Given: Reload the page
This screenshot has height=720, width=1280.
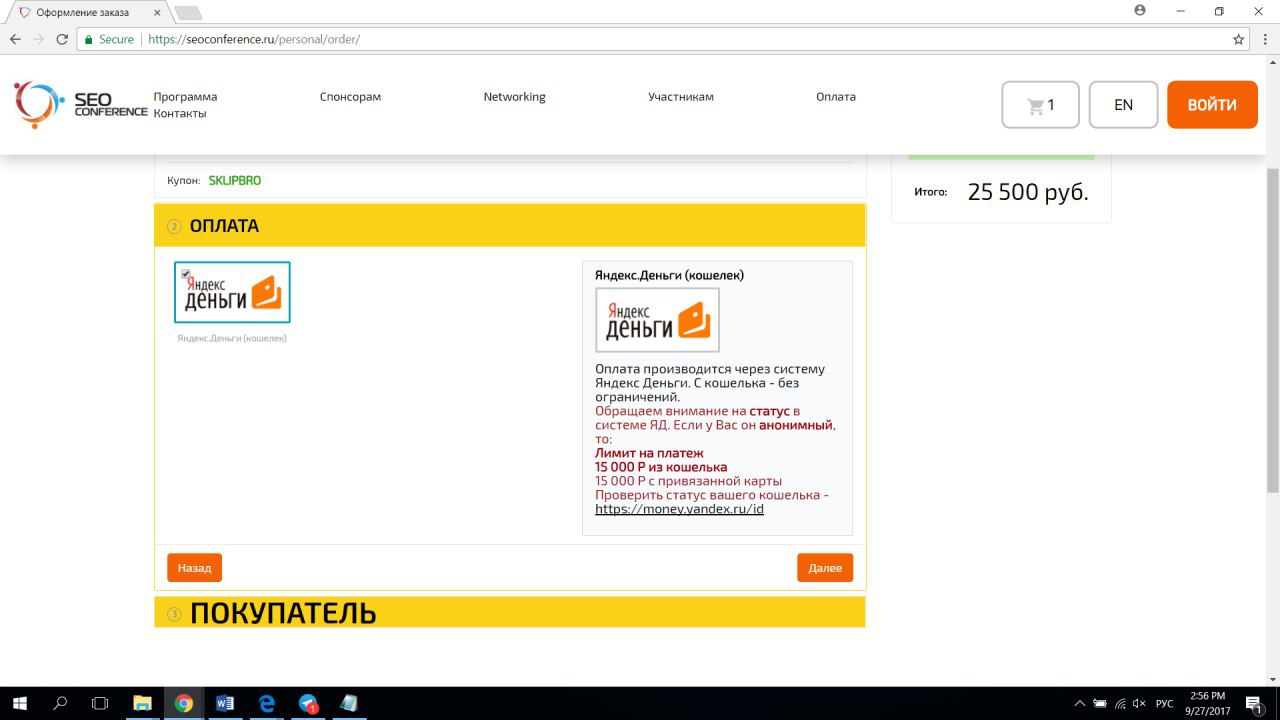Looking at the screenshot, I should pyautogui.click(x=62, y=39).
